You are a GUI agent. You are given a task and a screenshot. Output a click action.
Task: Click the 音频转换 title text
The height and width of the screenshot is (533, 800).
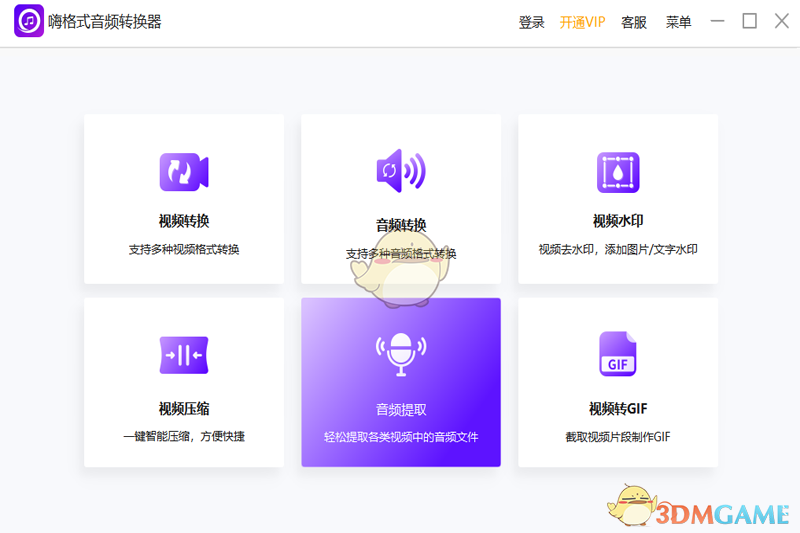(x=401, y=225)
